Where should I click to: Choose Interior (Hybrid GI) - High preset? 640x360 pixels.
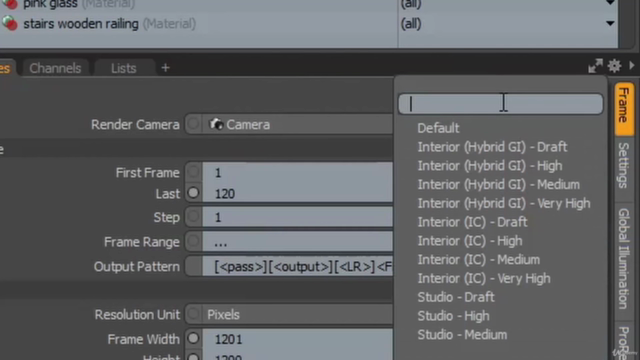490,166
